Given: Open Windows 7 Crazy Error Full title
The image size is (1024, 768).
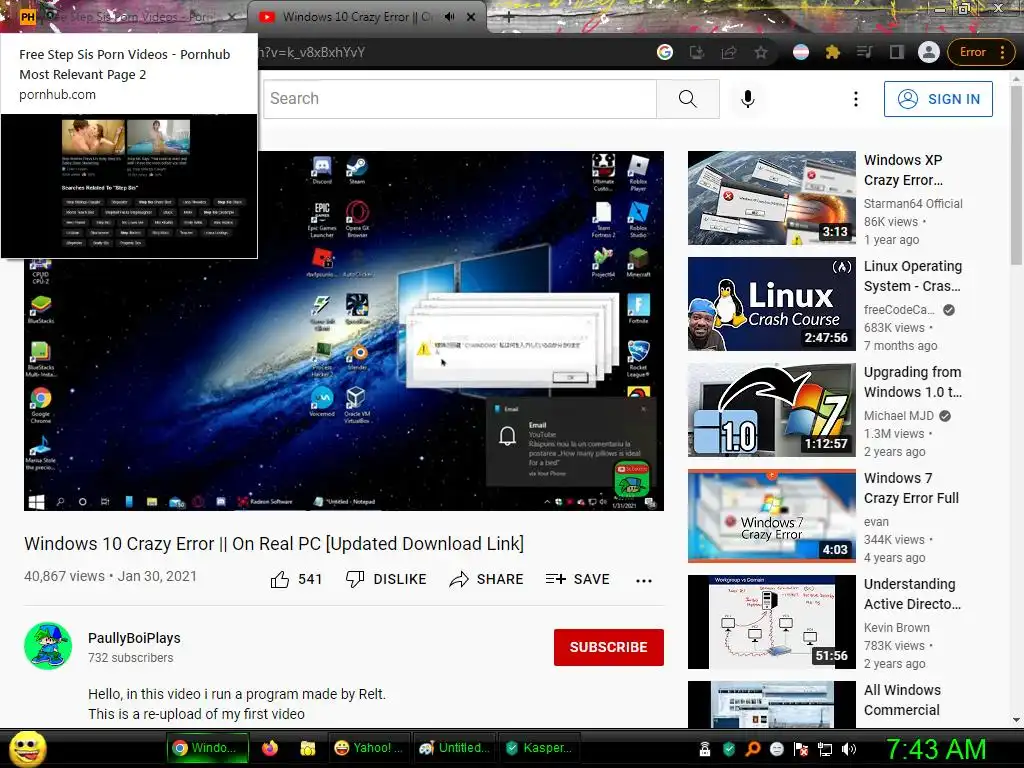Looking at the screenshot, I should click(912, 488).
